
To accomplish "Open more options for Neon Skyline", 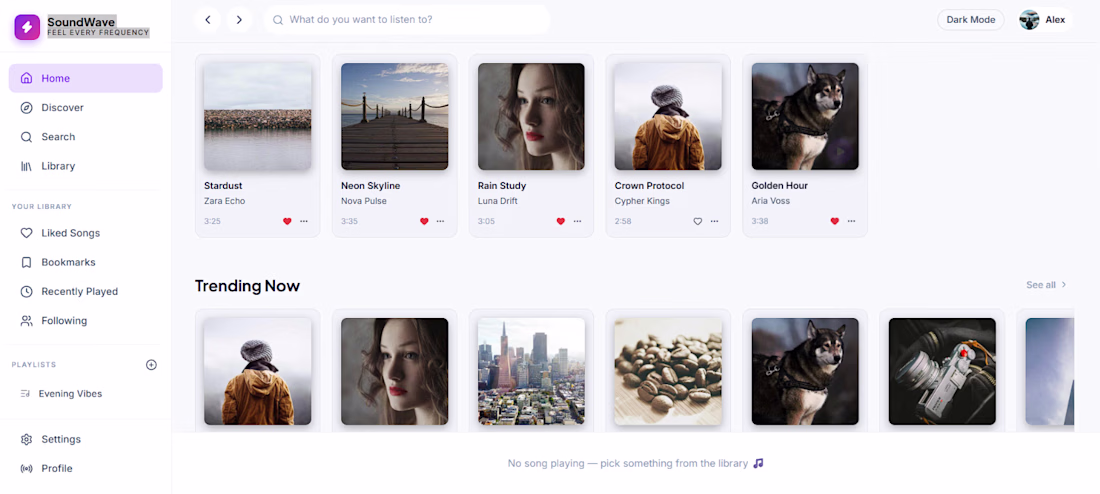I will pyautogui.click(x=441, y=221).
